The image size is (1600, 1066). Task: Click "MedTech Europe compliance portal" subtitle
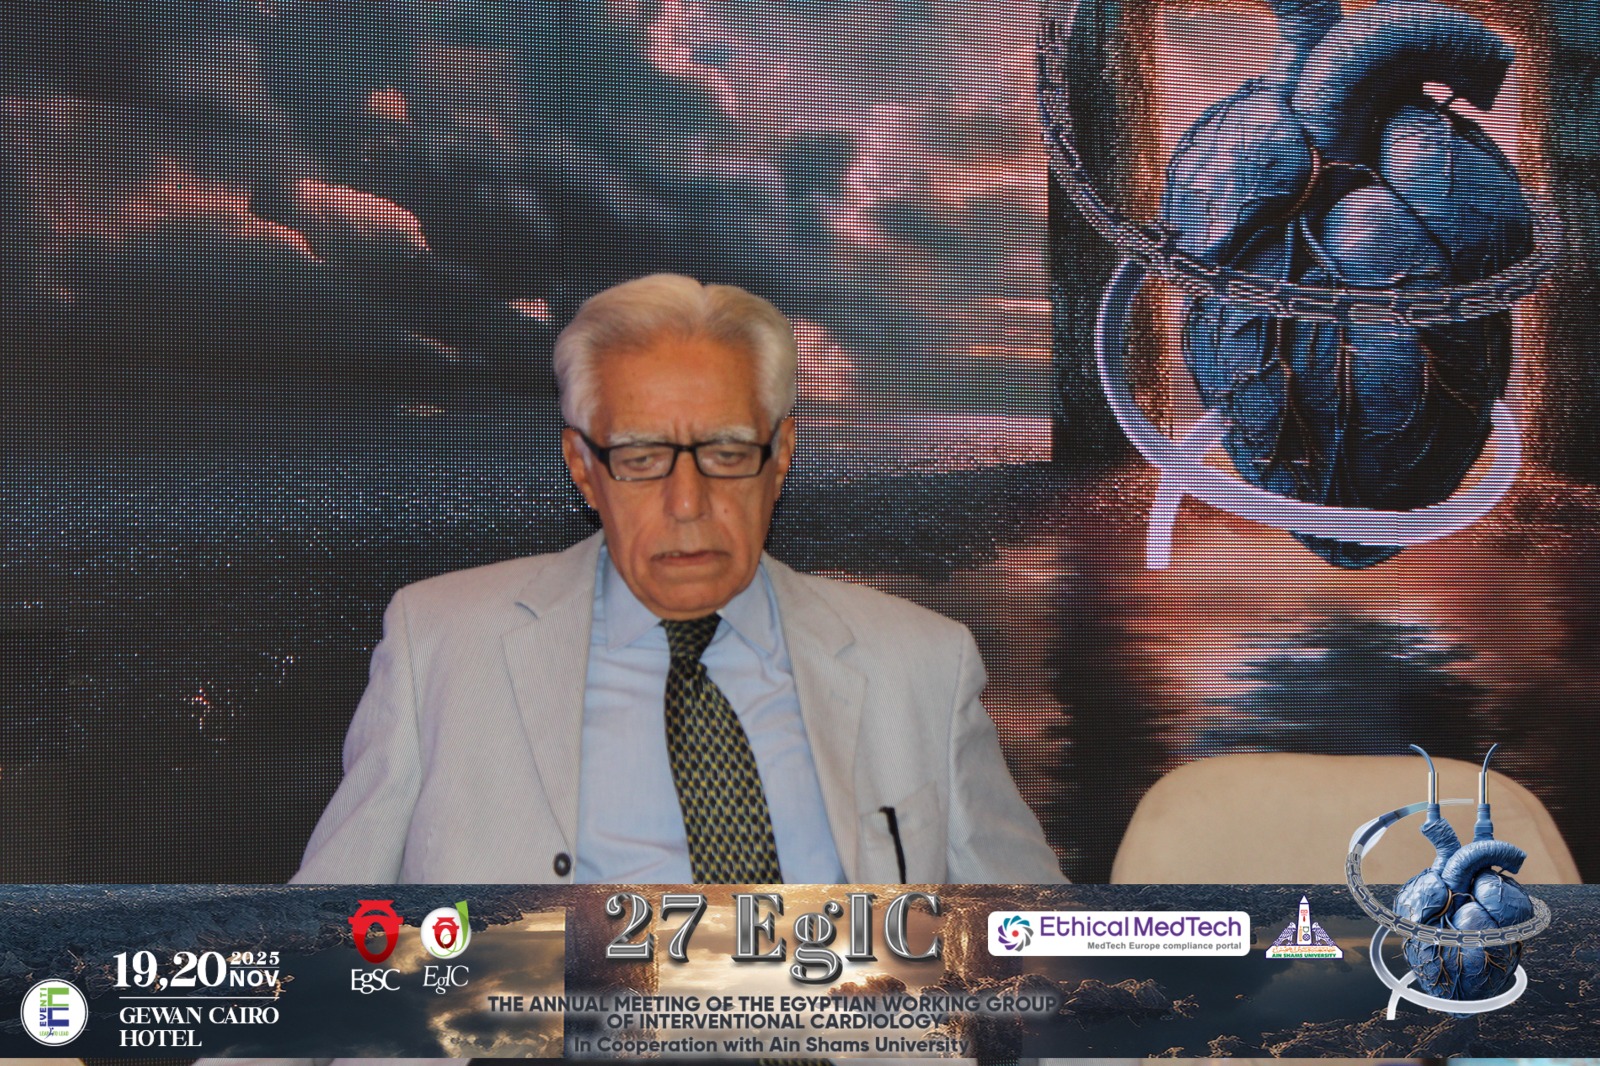click(x=1163, y=946)
